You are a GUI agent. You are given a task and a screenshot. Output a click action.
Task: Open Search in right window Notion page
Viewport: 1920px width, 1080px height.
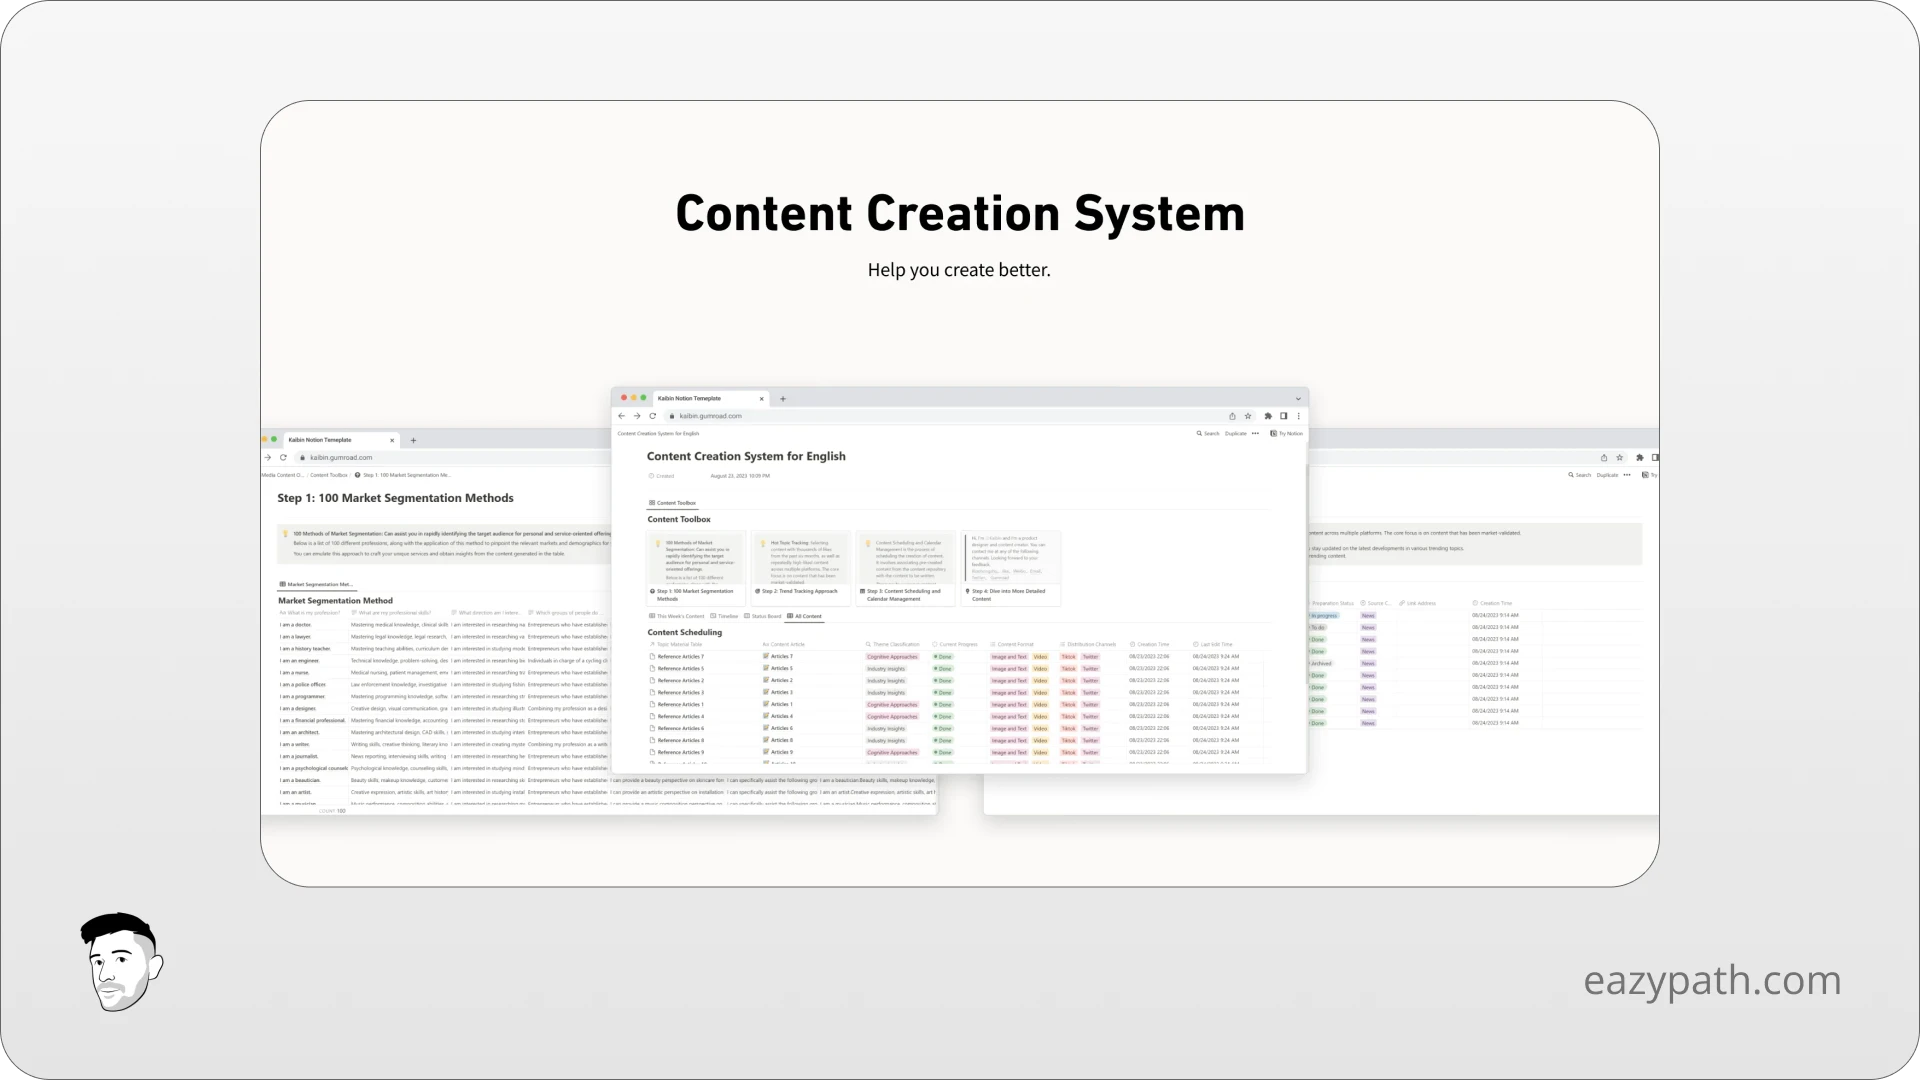[1580, 475]
